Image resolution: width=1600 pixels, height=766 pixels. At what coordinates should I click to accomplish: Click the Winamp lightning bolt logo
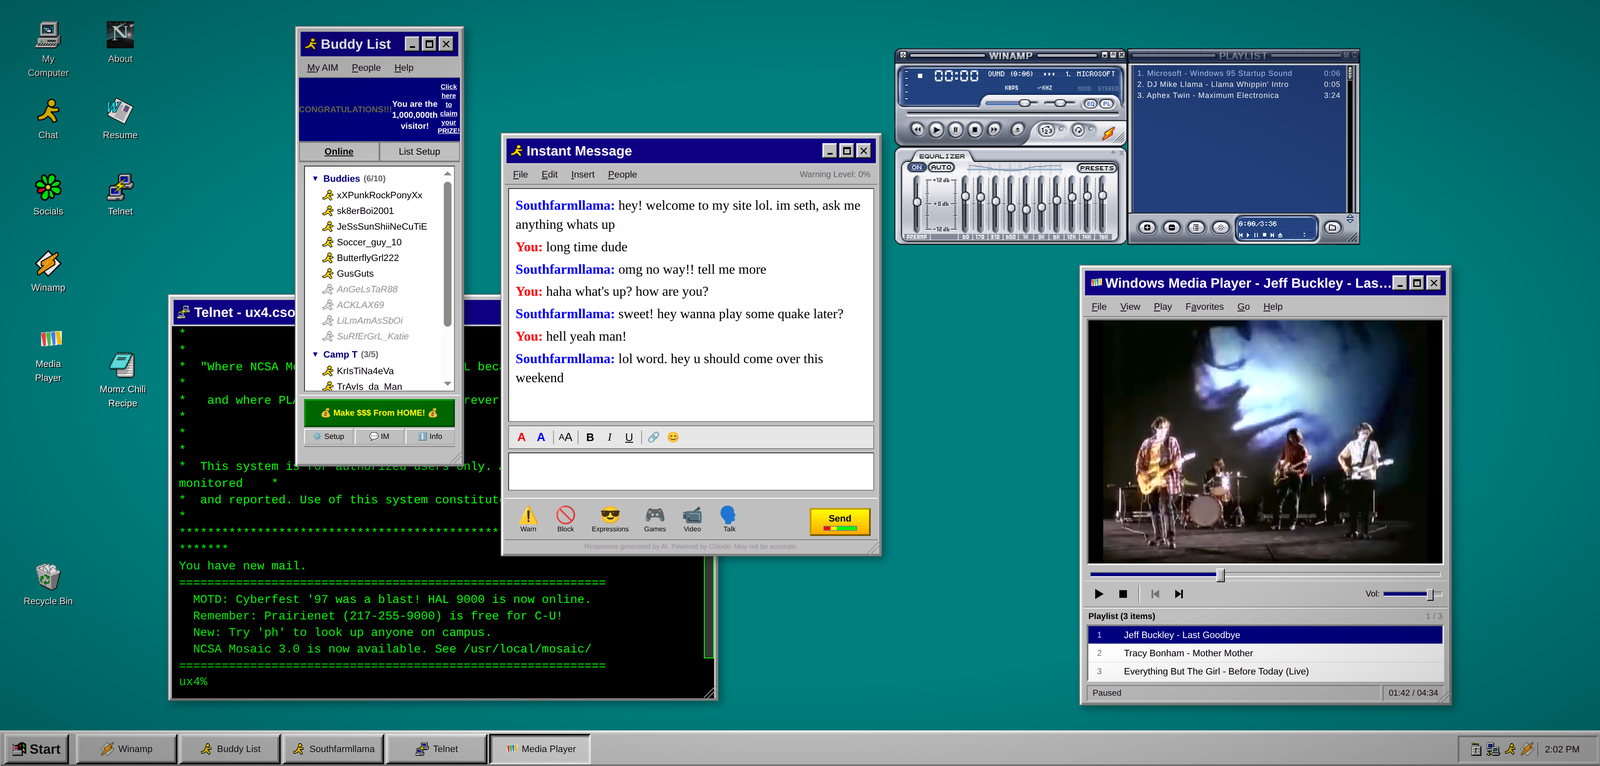point(1108,133)
